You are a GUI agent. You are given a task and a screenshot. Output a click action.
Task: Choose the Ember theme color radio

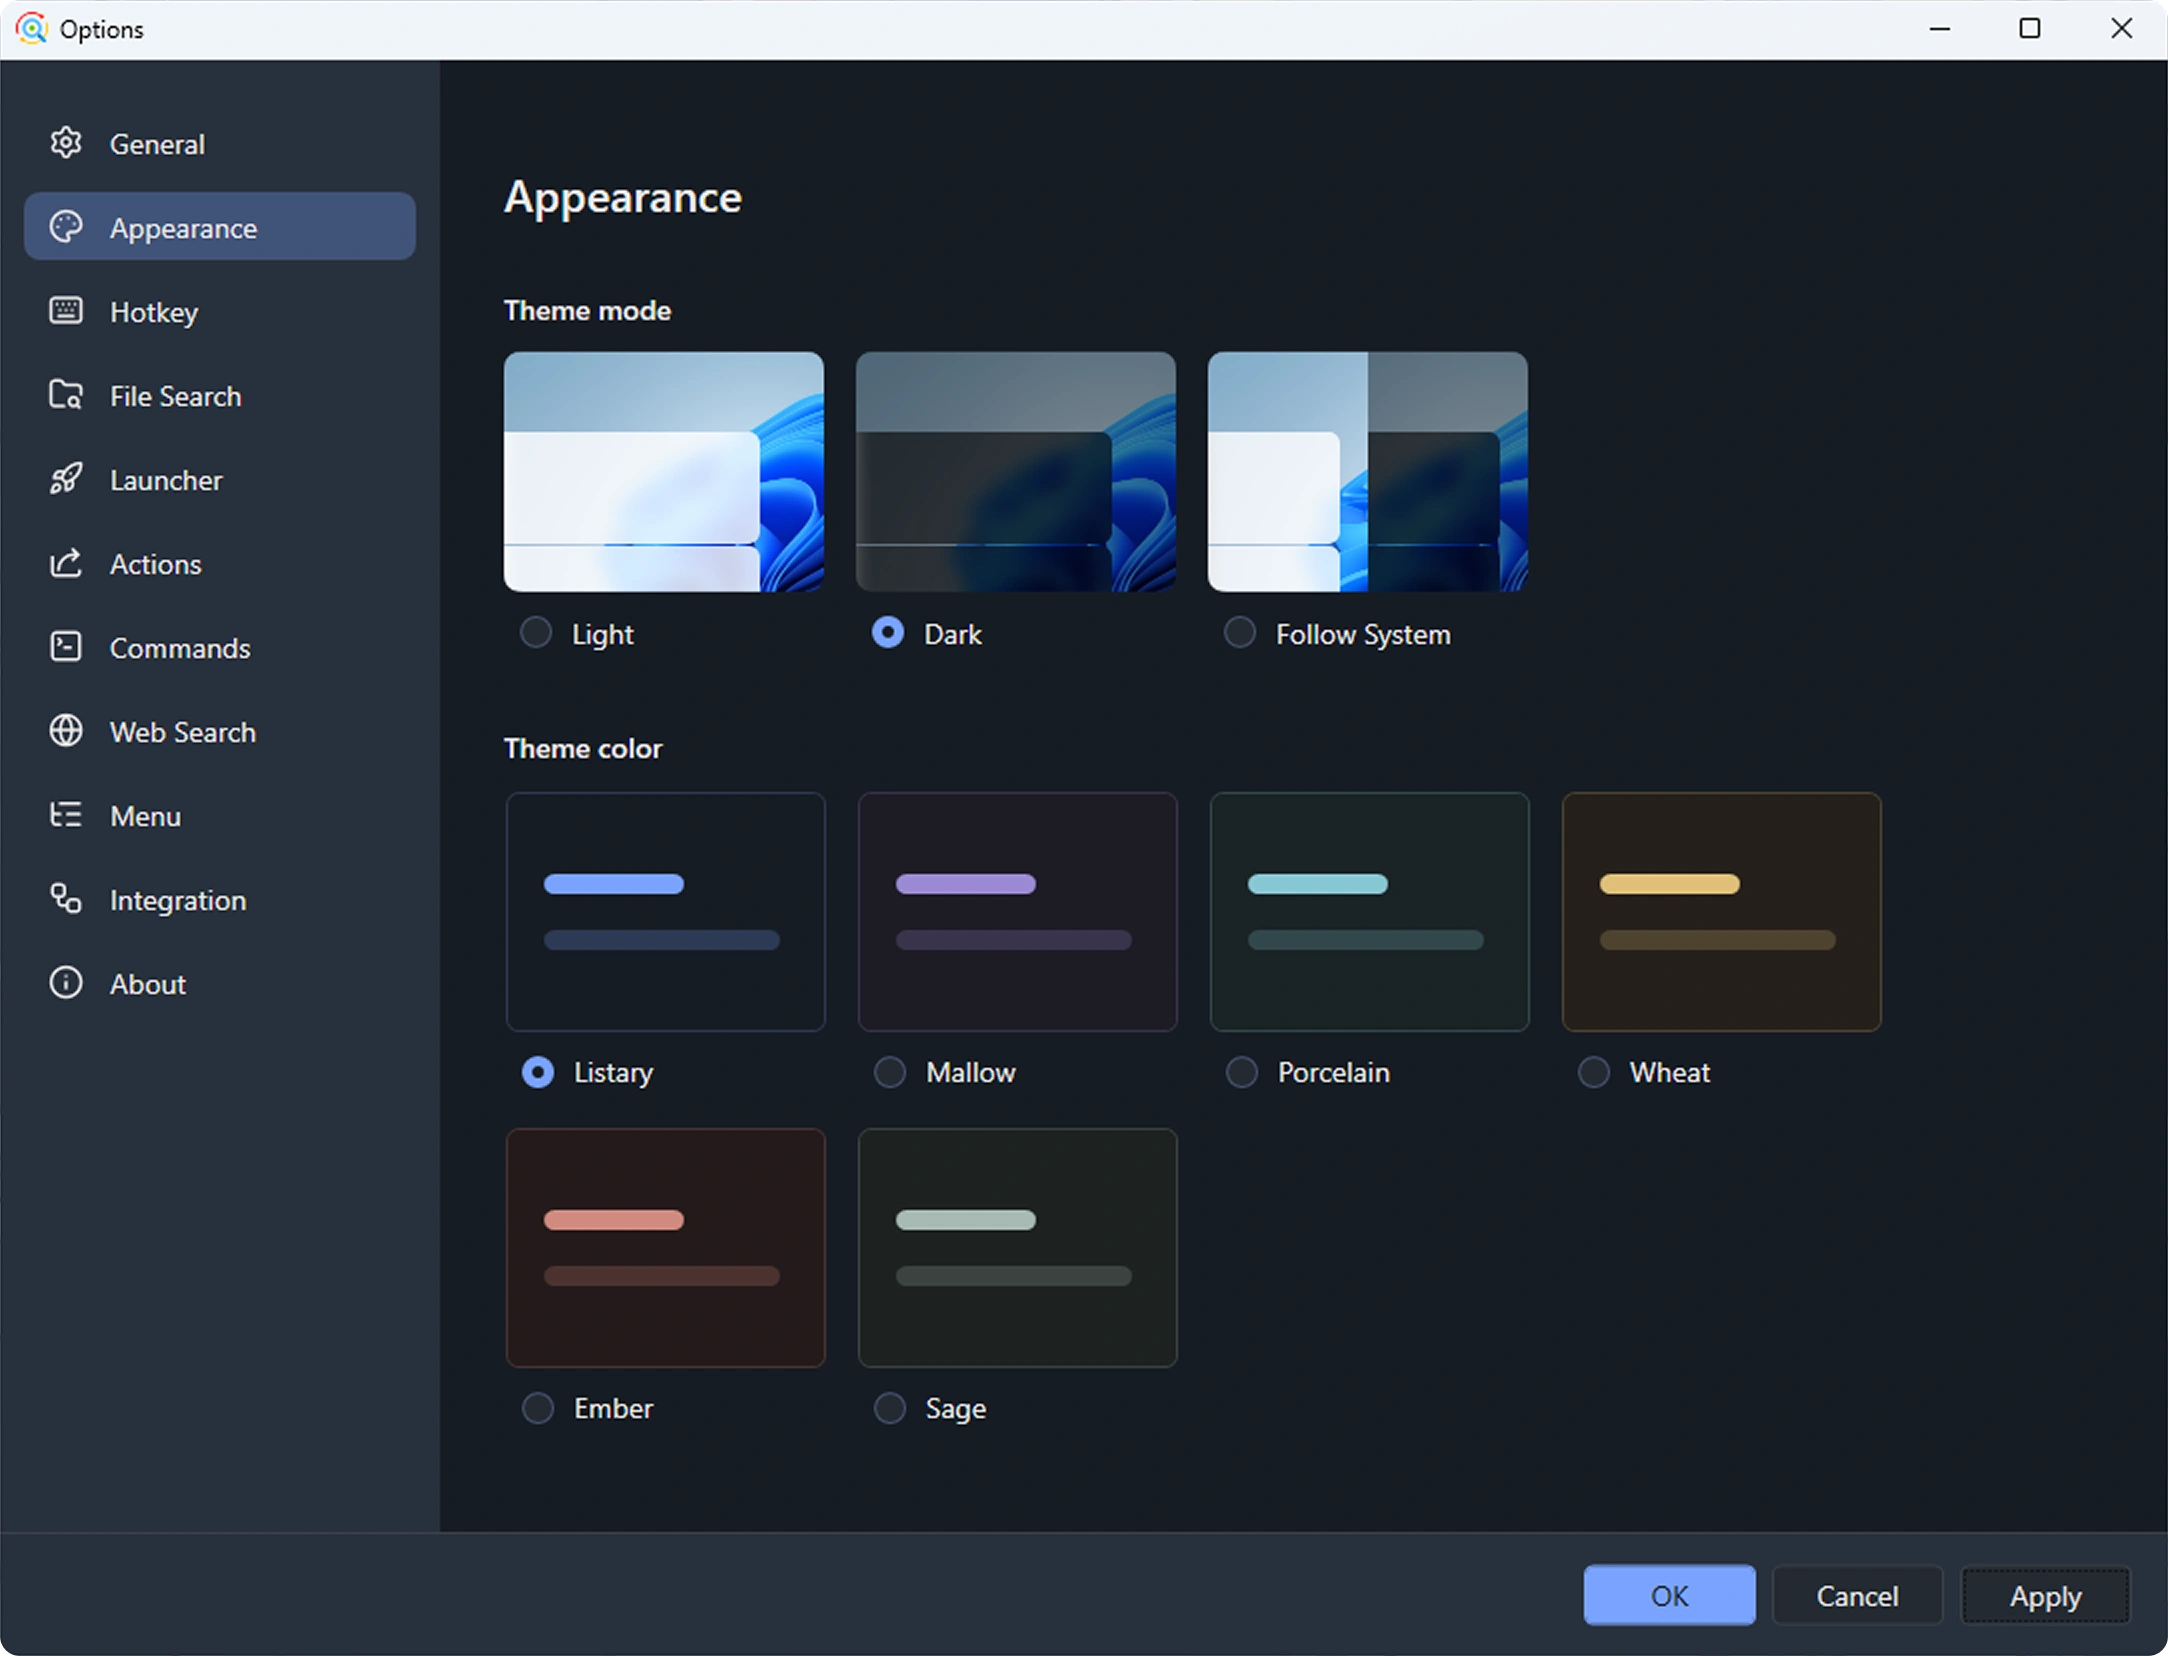(538, 1408)
